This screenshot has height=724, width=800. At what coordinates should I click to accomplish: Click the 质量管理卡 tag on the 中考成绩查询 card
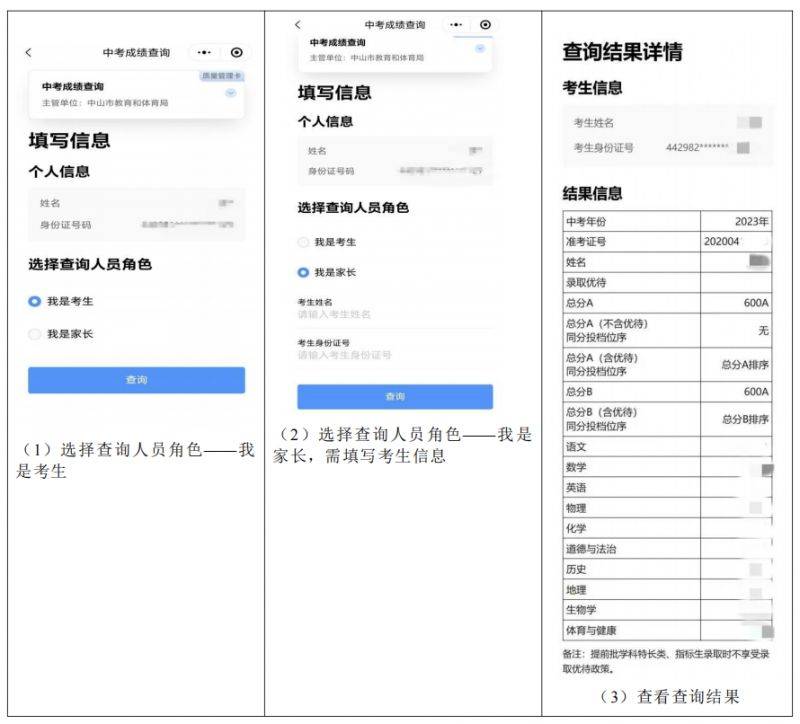[221, 76]
